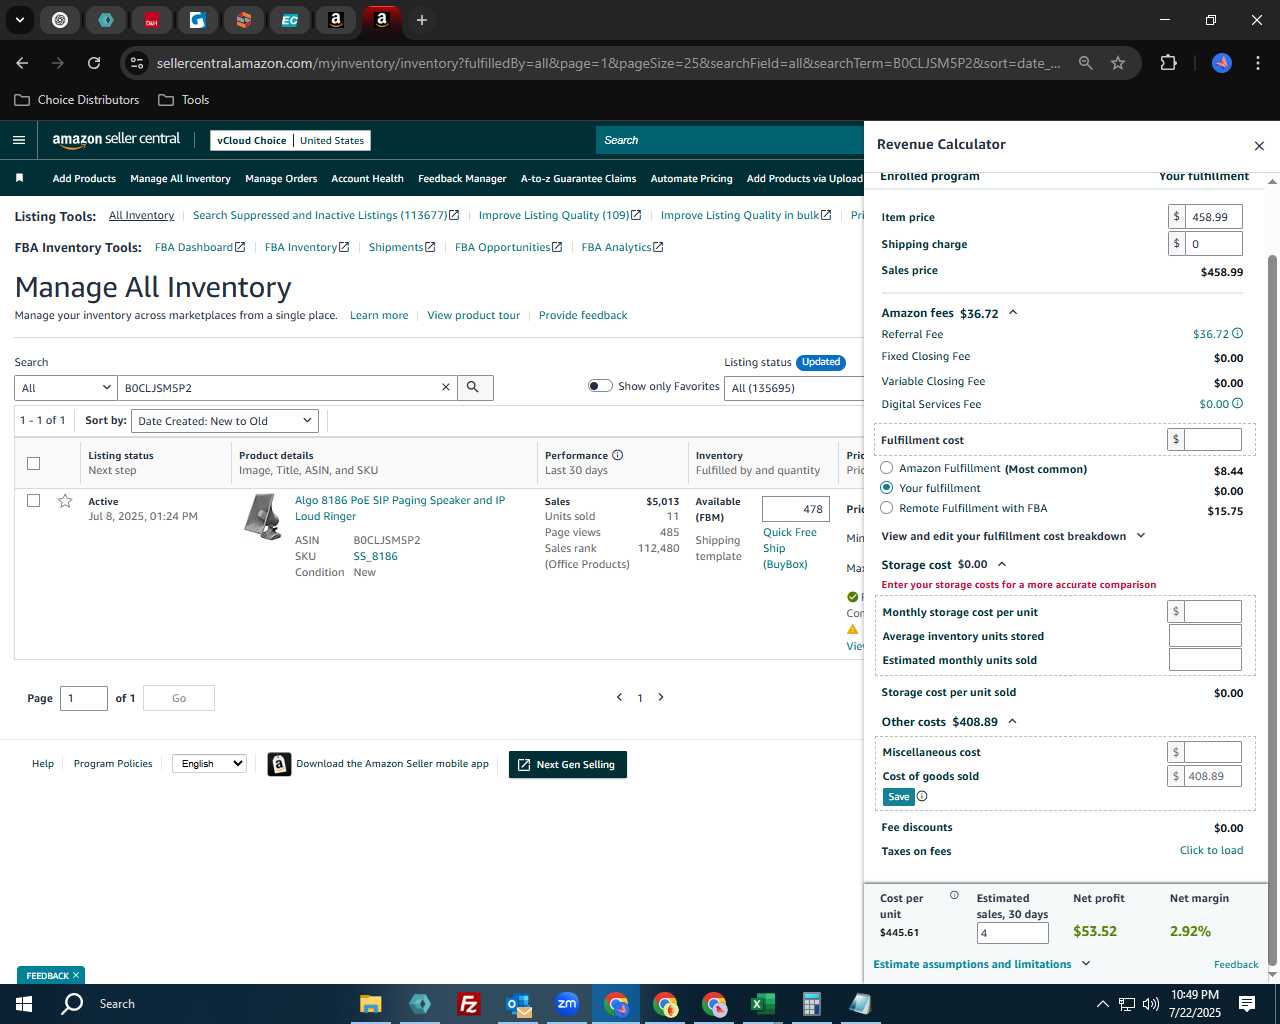Click the Cost of goods sold input
The height and width of the screenshot is (1024, 1280).
[x=1212, y=776]
